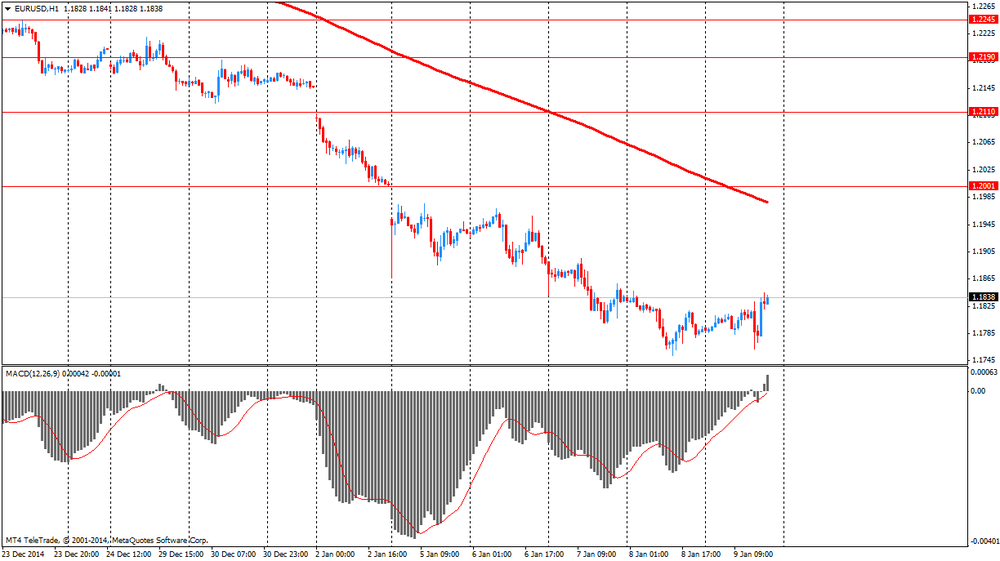Screen dimensions: 1000x561
Task: Click the 23 Dec 20:00 time label
Action: 77,554
